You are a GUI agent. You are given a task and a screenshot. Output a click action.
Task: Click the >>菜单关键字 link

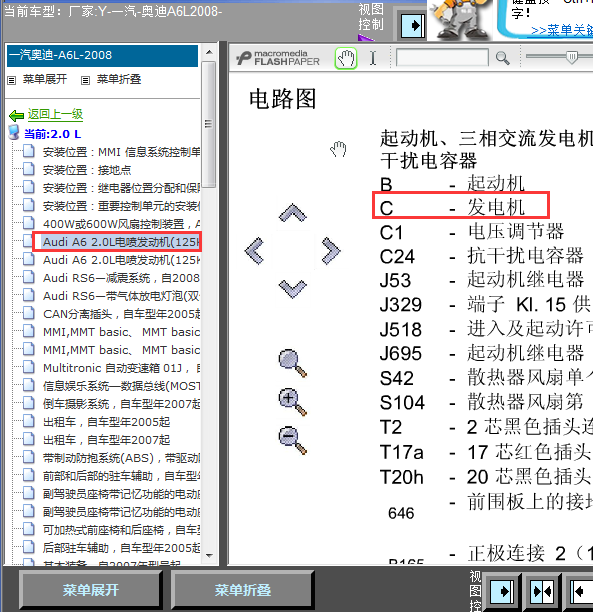point(562,30)
